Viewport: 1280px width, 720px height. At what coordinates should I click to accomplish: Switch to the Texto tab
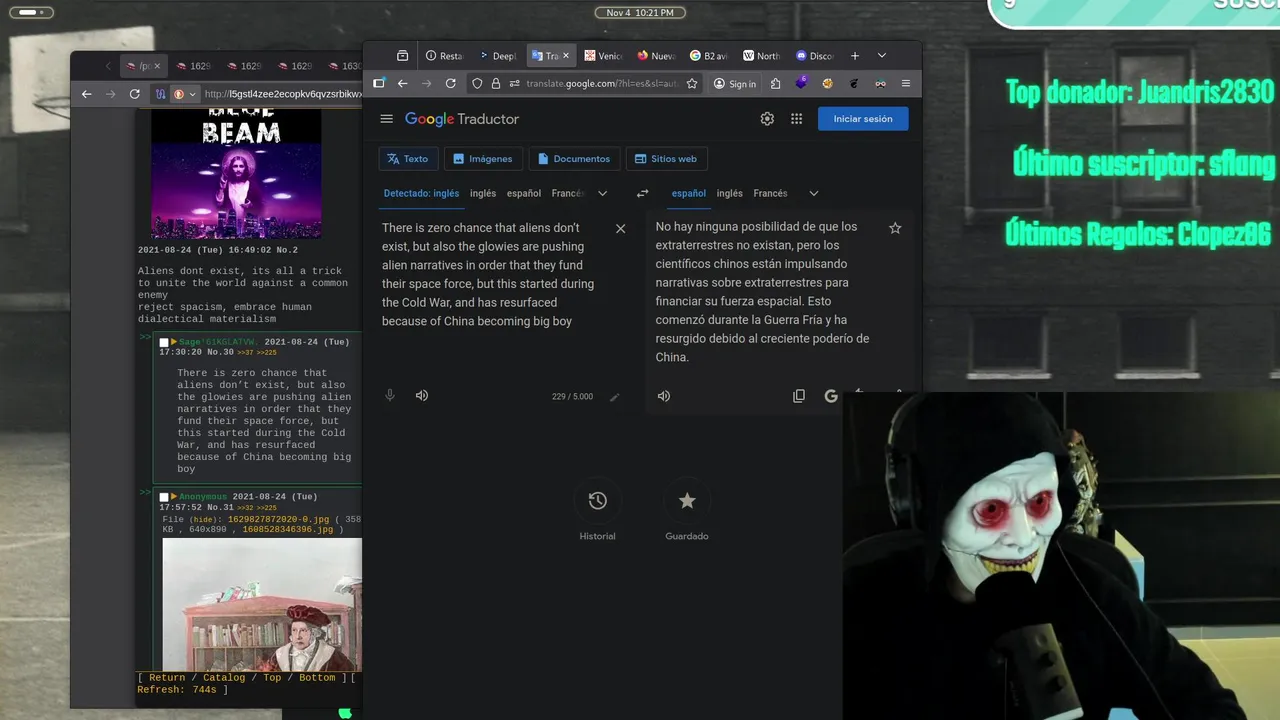coord(408,159)
